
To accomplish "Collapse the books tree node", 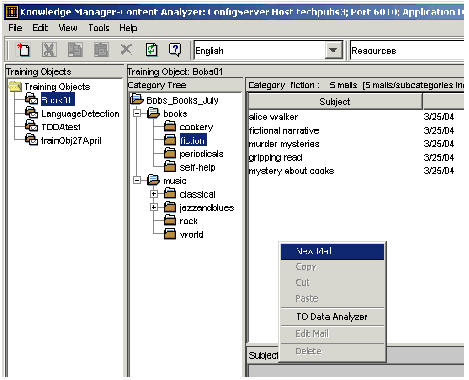I will [137, 113].
